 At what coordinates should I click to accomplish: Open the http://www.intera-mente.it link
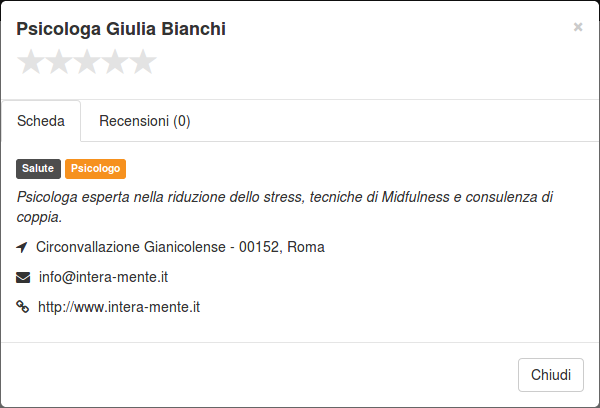coord(119,307)
